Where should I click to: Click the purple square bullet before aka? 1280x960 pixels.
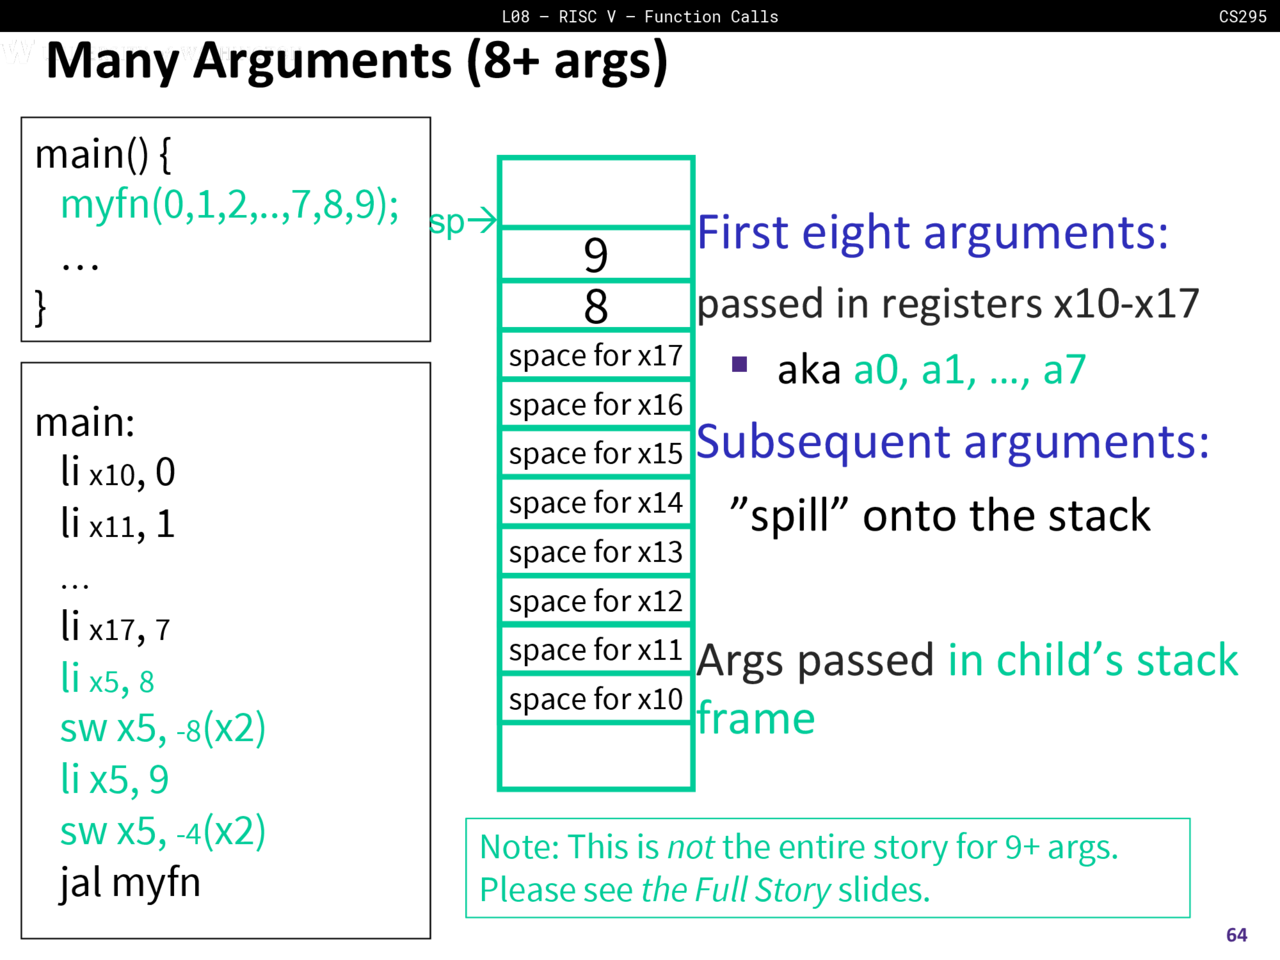pyautogui.click(x=739, y=364)
